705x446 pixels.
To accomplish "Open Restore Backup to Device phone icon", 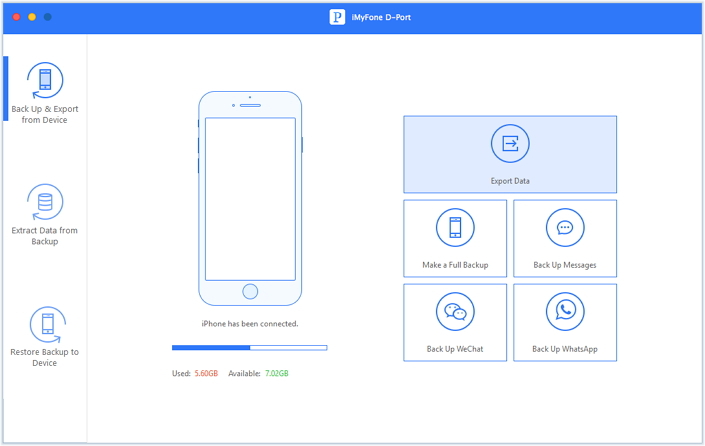I will click(x=48, y=324).
